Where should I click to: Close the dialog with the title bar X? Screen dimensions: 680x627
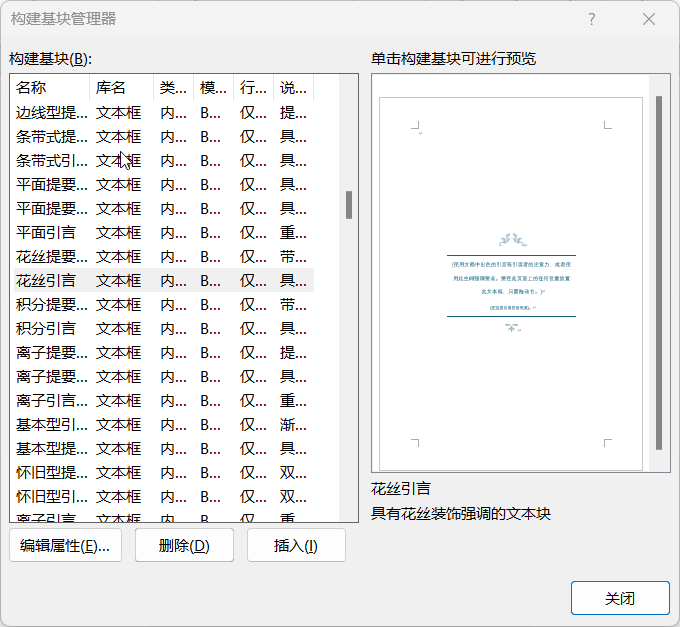coord(649,19)
